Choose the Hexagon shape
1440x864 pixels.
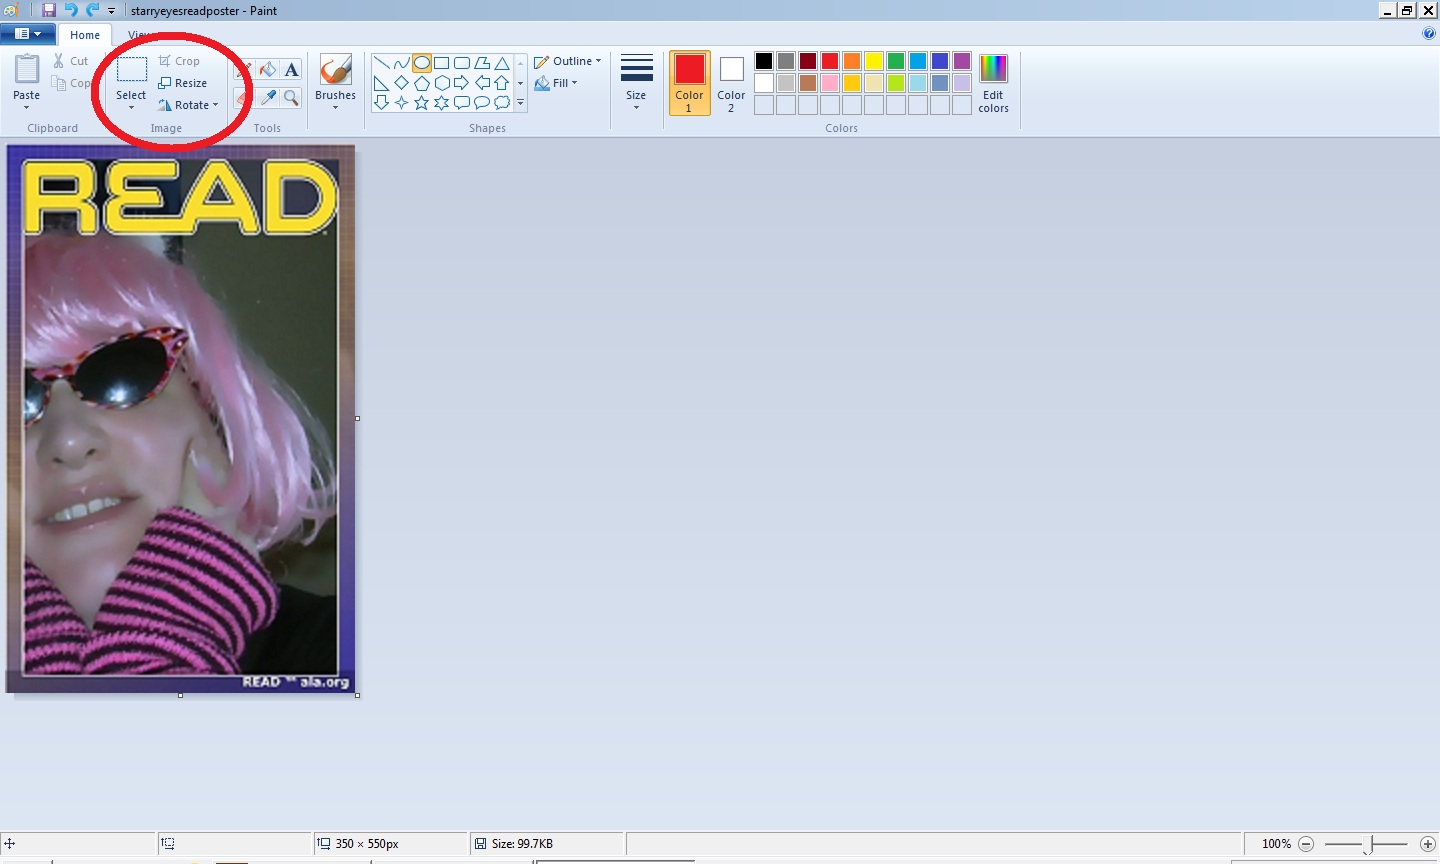441,83
